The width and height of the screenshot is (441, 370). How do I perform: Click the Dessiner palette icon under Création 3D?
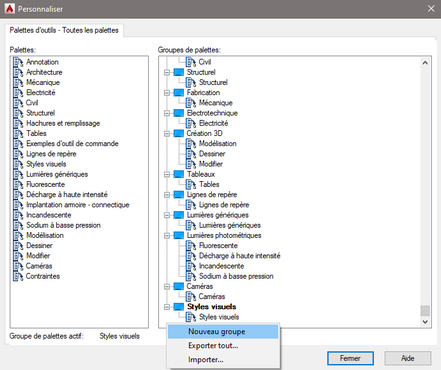(191, 154)
